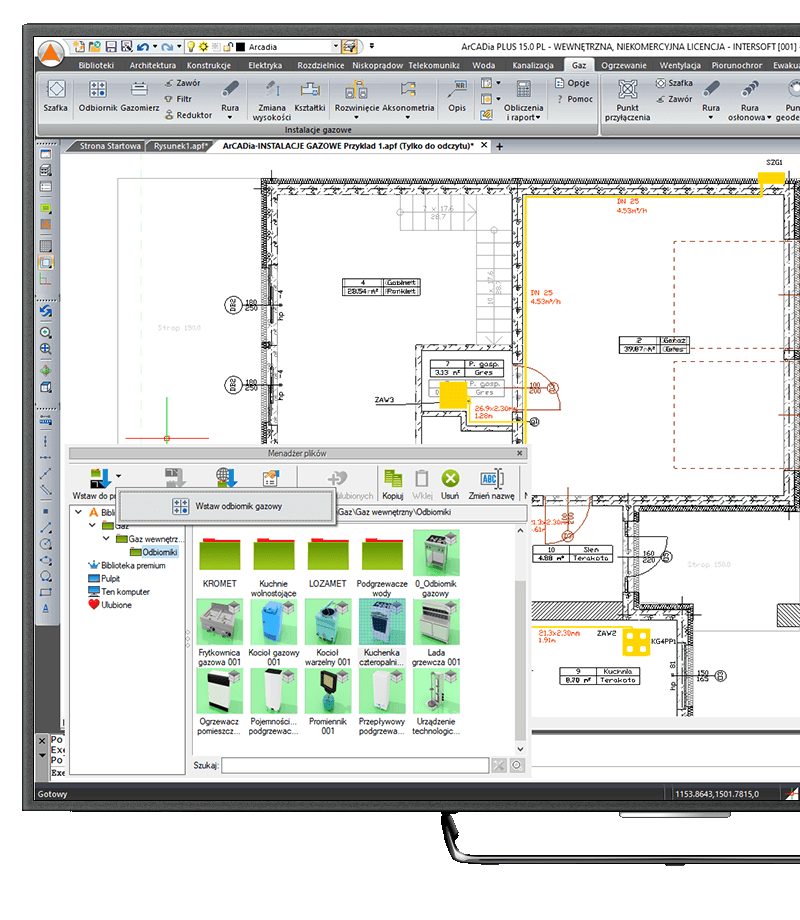Click the Undo arrow icon
This screenshot has width=800, height=920.
pos(143,46)
